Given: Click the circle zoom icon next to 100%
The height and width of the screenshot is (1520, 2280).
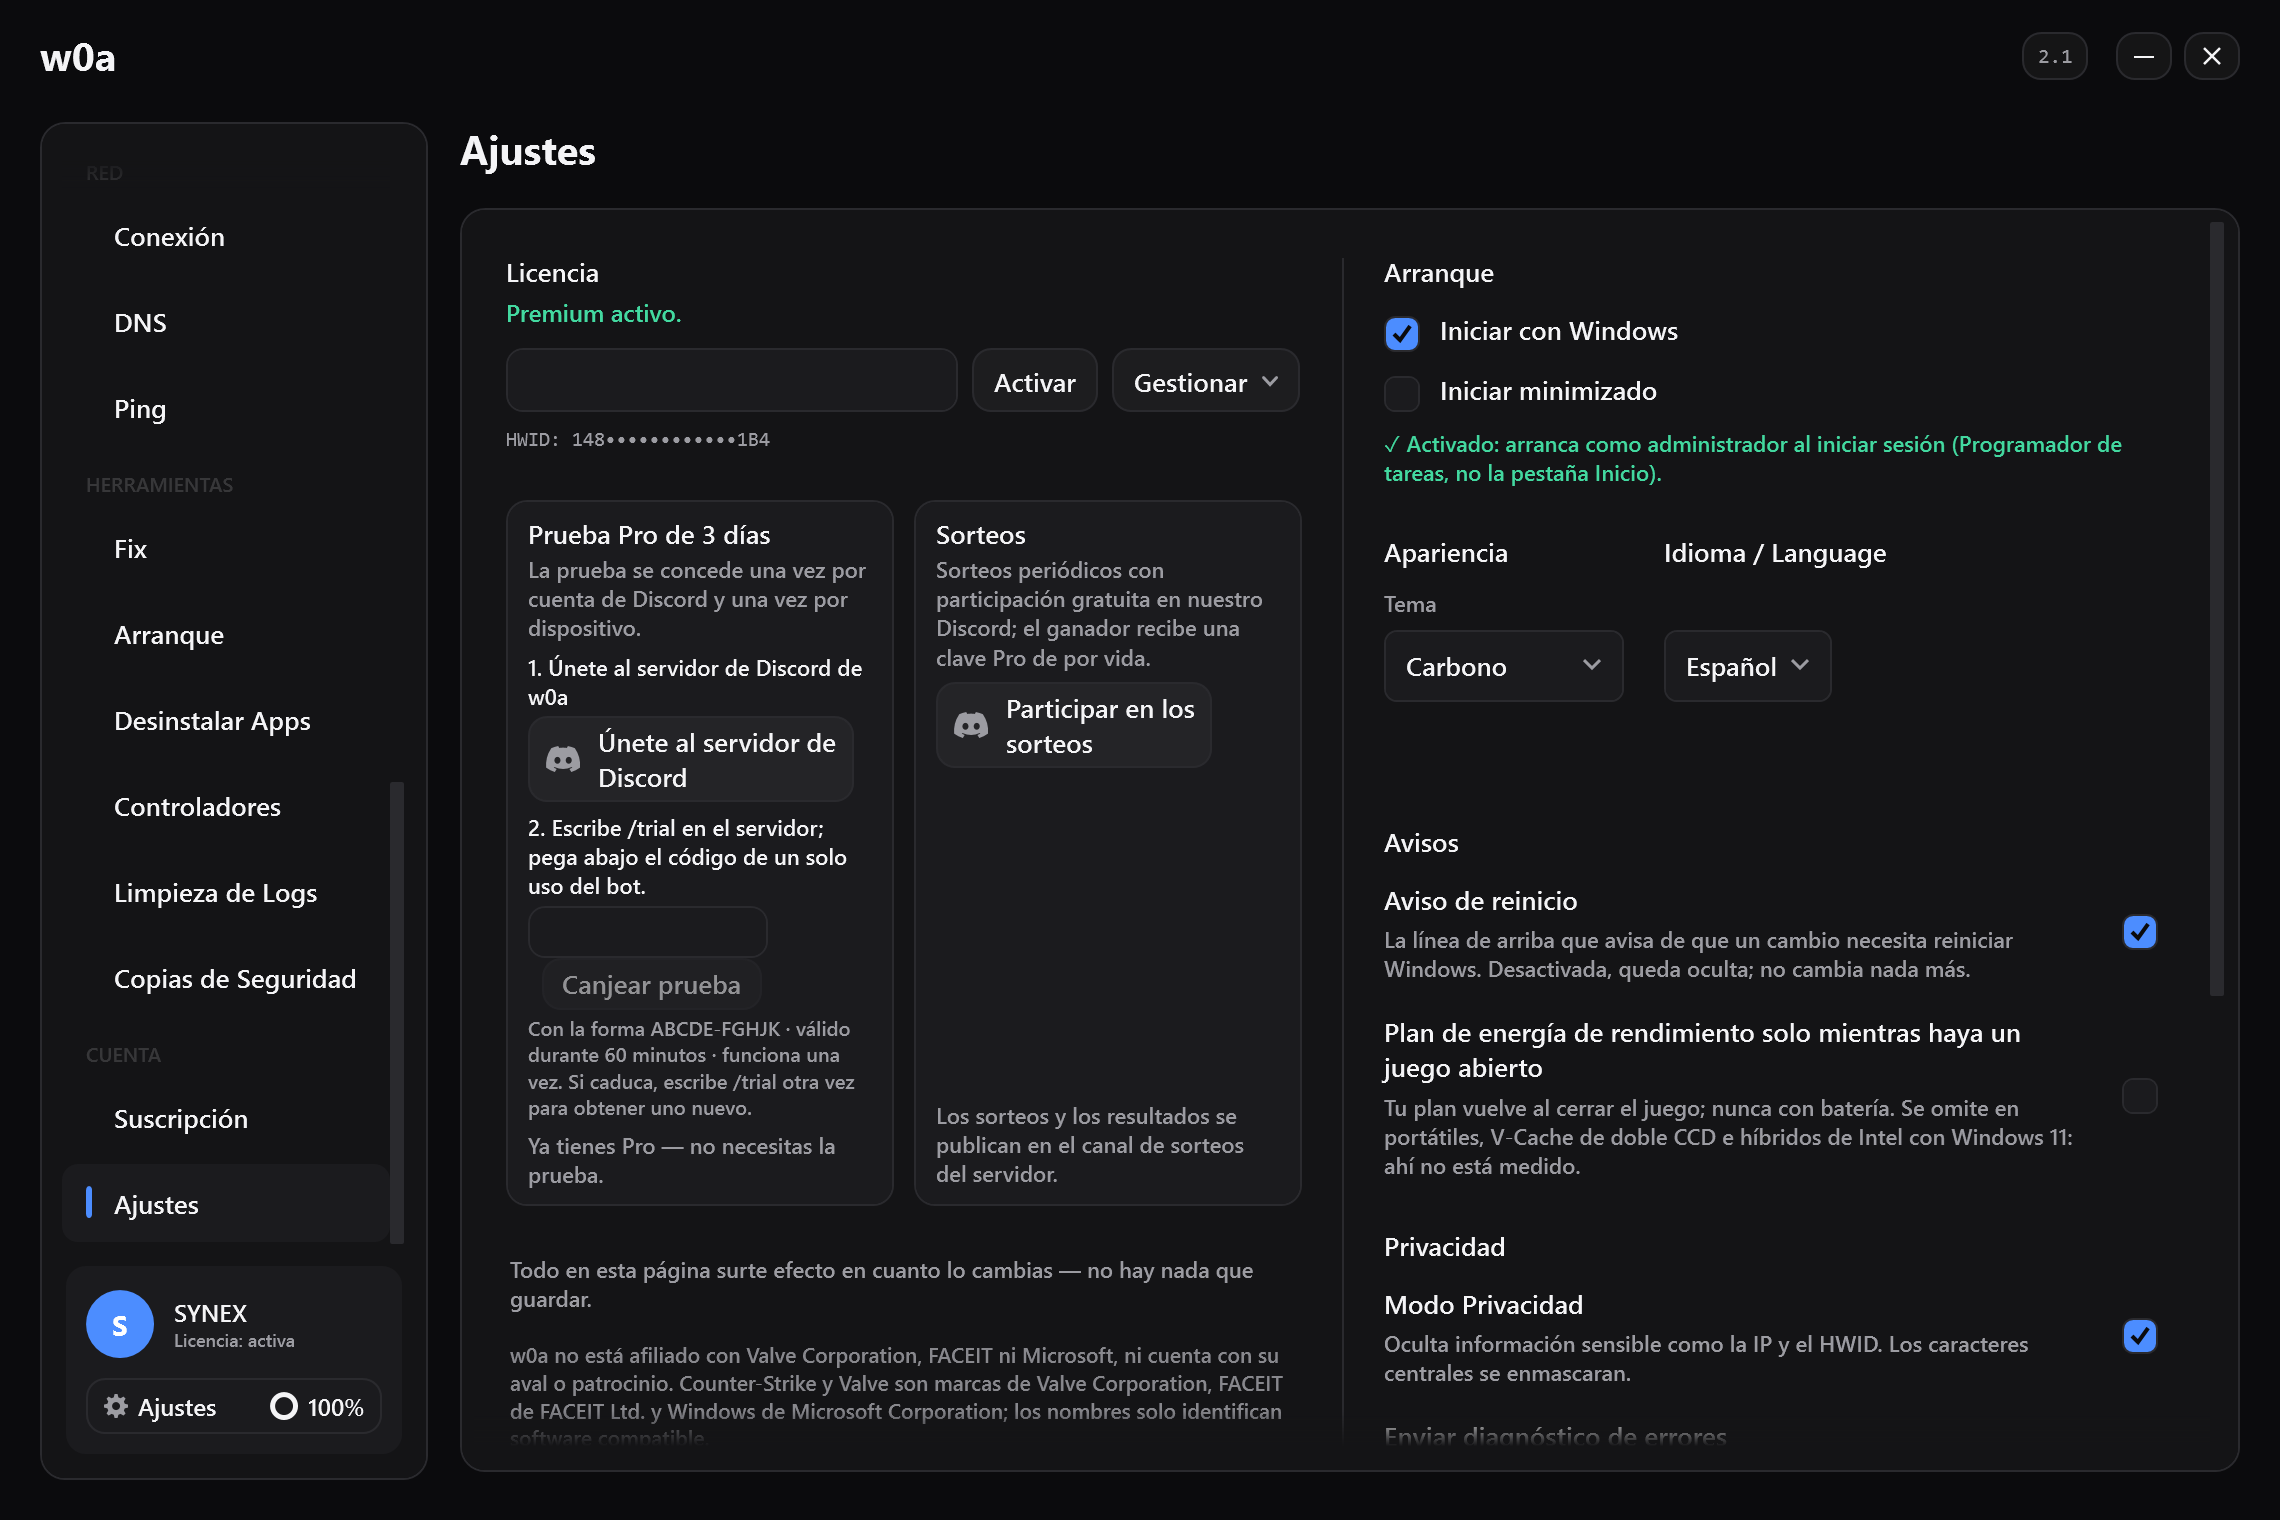Looking at the screenshot, I should (x=284, y=1406).
